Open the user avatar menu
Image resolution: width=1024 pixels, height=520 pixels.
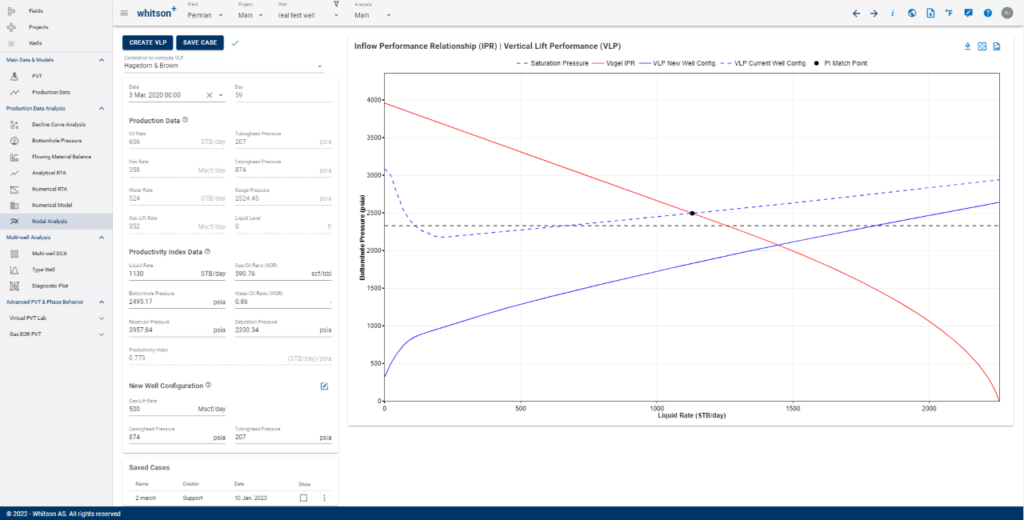pyautogui.click(x=1006, y=13)
